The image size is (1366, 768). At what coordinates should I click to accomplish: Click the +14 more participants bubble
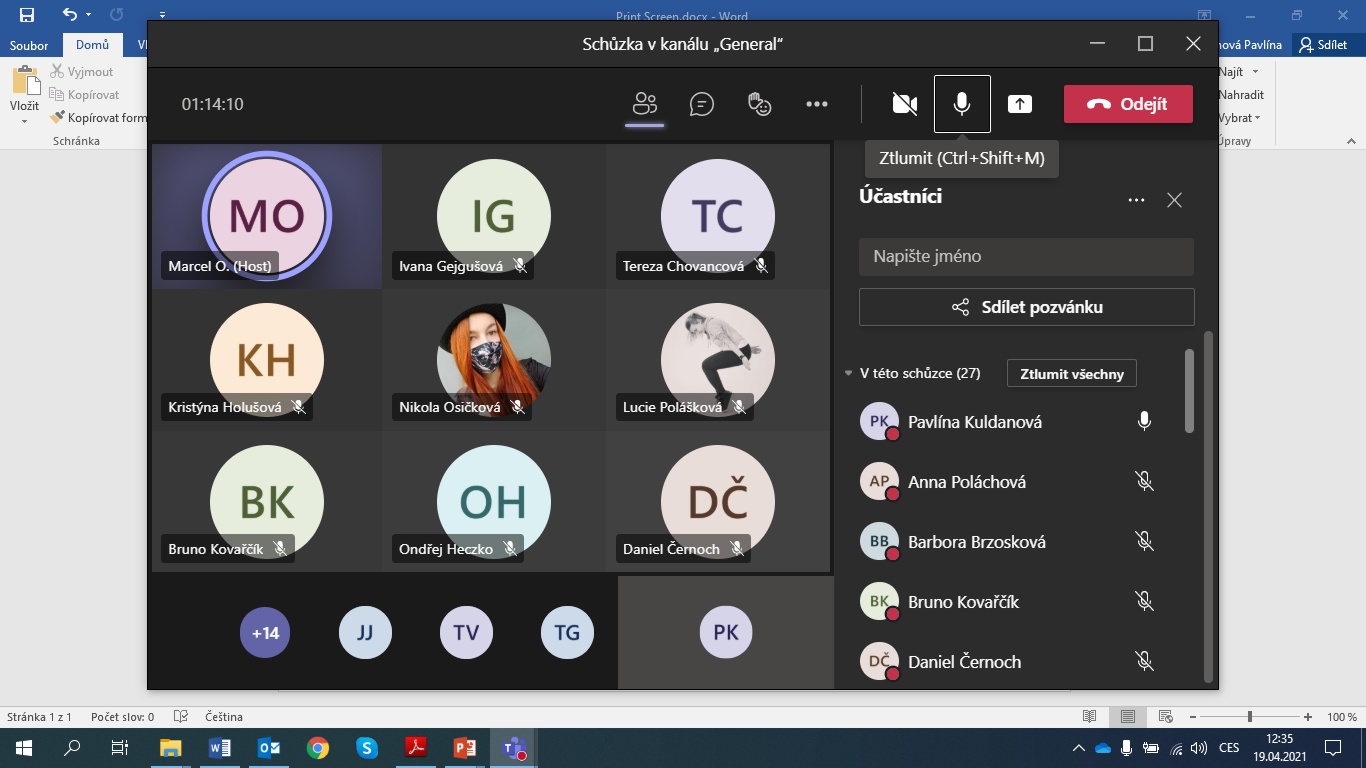(265, 633)
